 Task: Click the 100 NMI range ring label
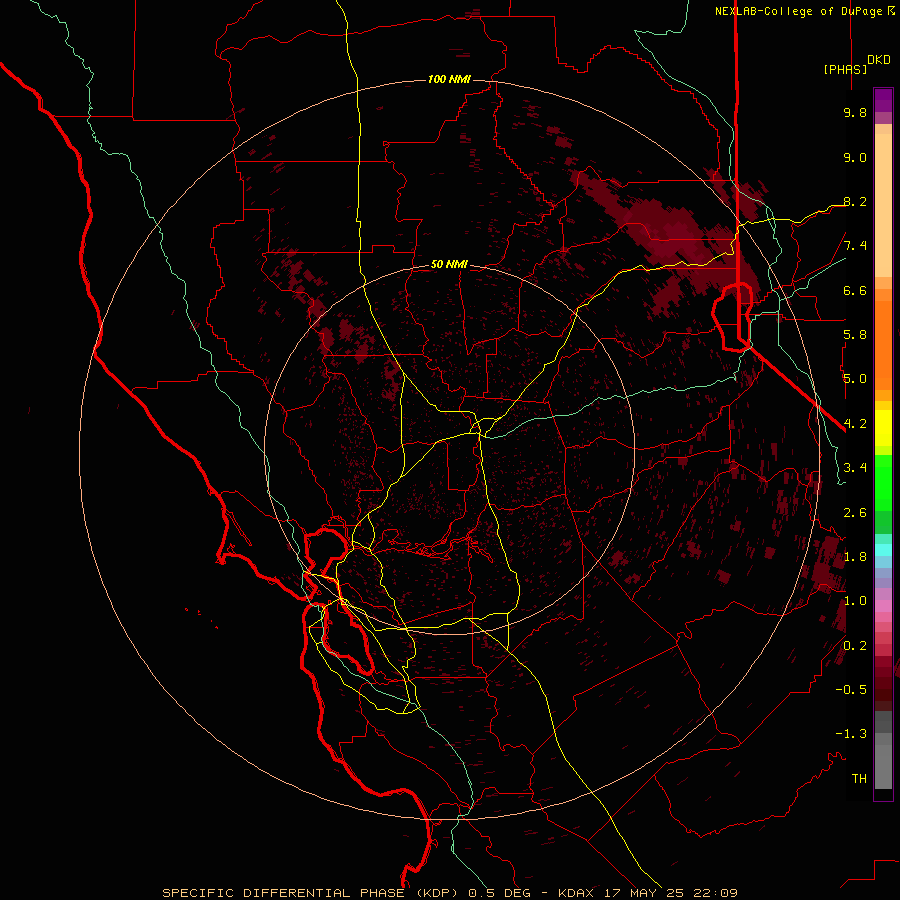pyautogui.click(x=449, y=79)
